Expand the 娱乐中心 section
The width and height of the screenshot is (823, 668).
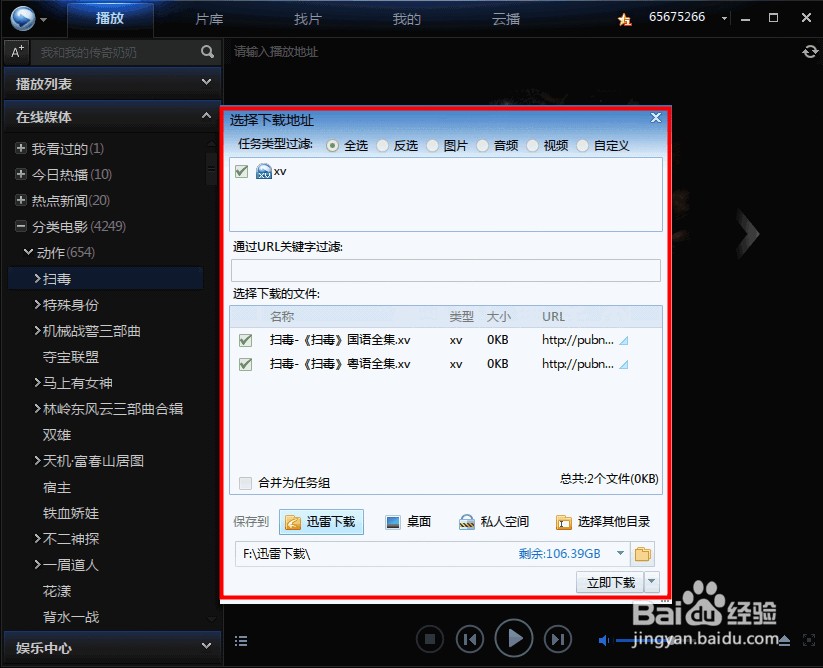click(206, 646)
